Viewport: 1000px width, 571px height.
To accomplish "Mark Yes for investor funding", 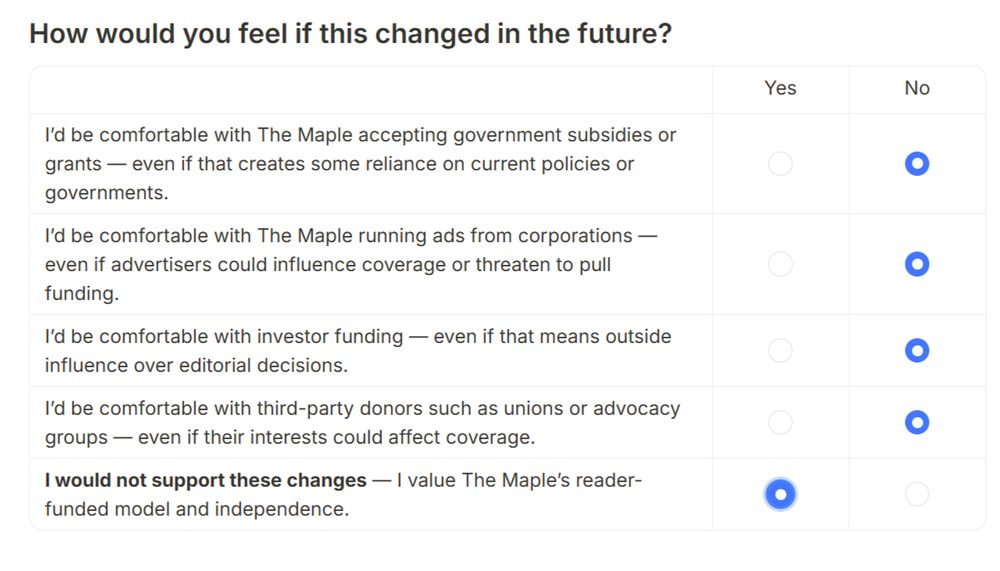I will coord(780,350).
